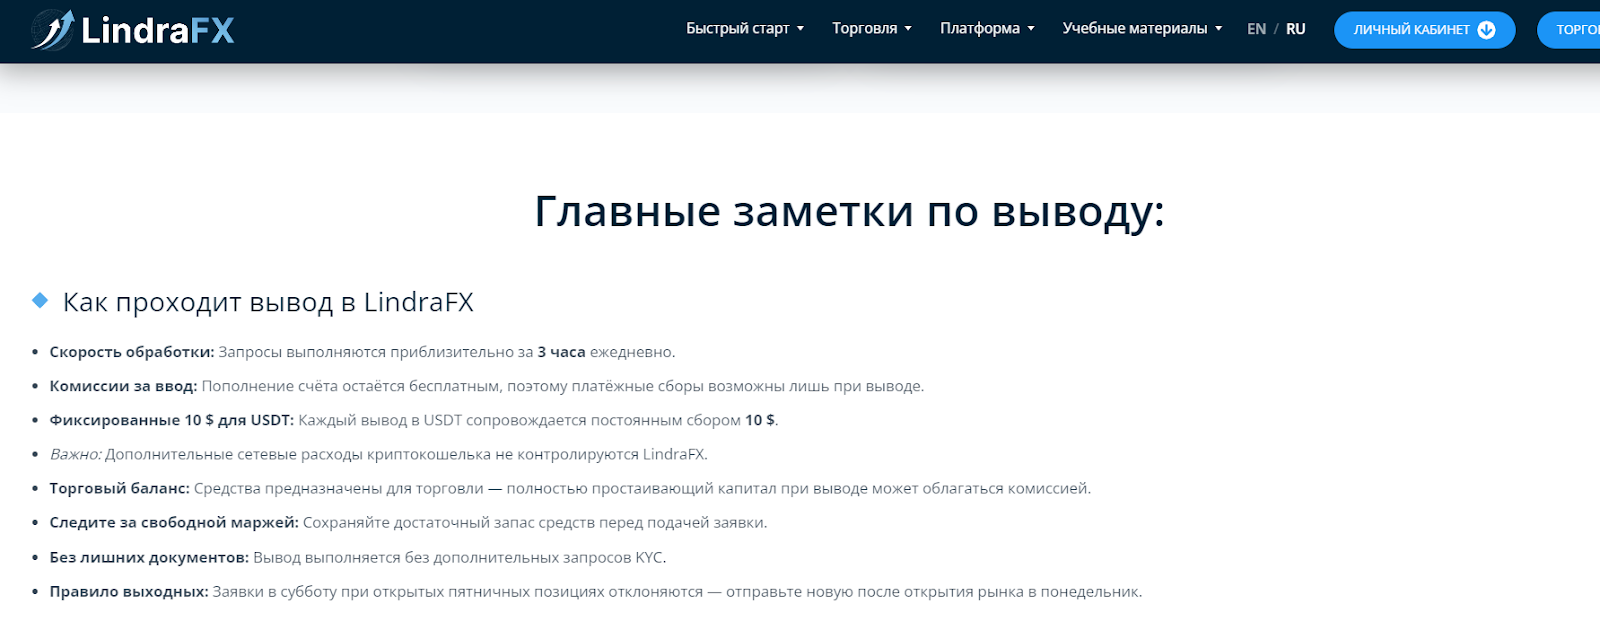1600x630 pixels.
Task: Expand the Платформа dropdown arrow
Action: (1031, 29)
